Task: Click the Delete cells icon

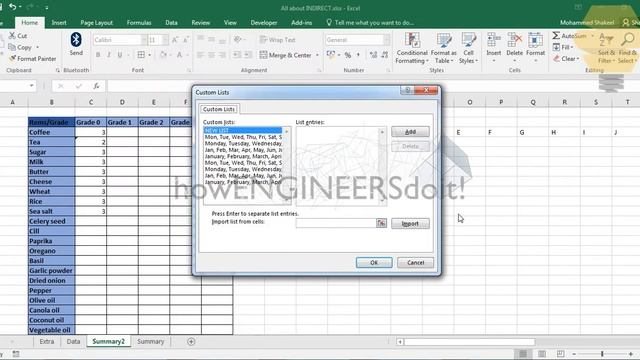Action: tap(514, 40)
